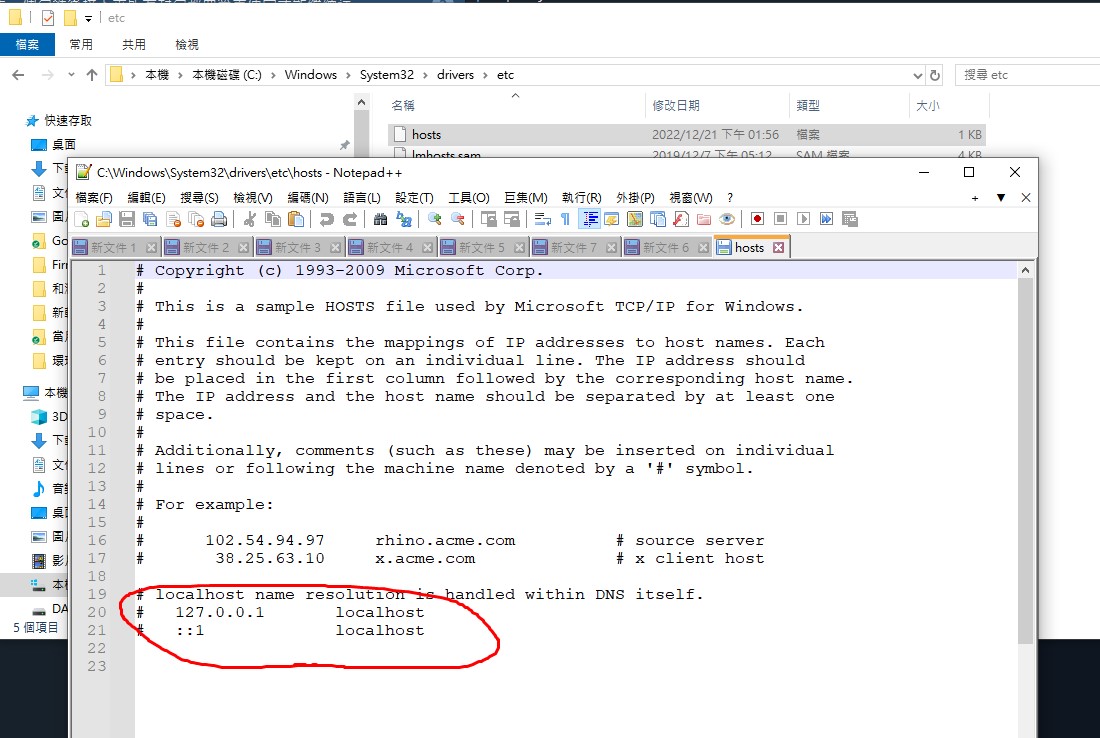
Task: Click the Print icon in the toolbar
Action: pos(219,219)
